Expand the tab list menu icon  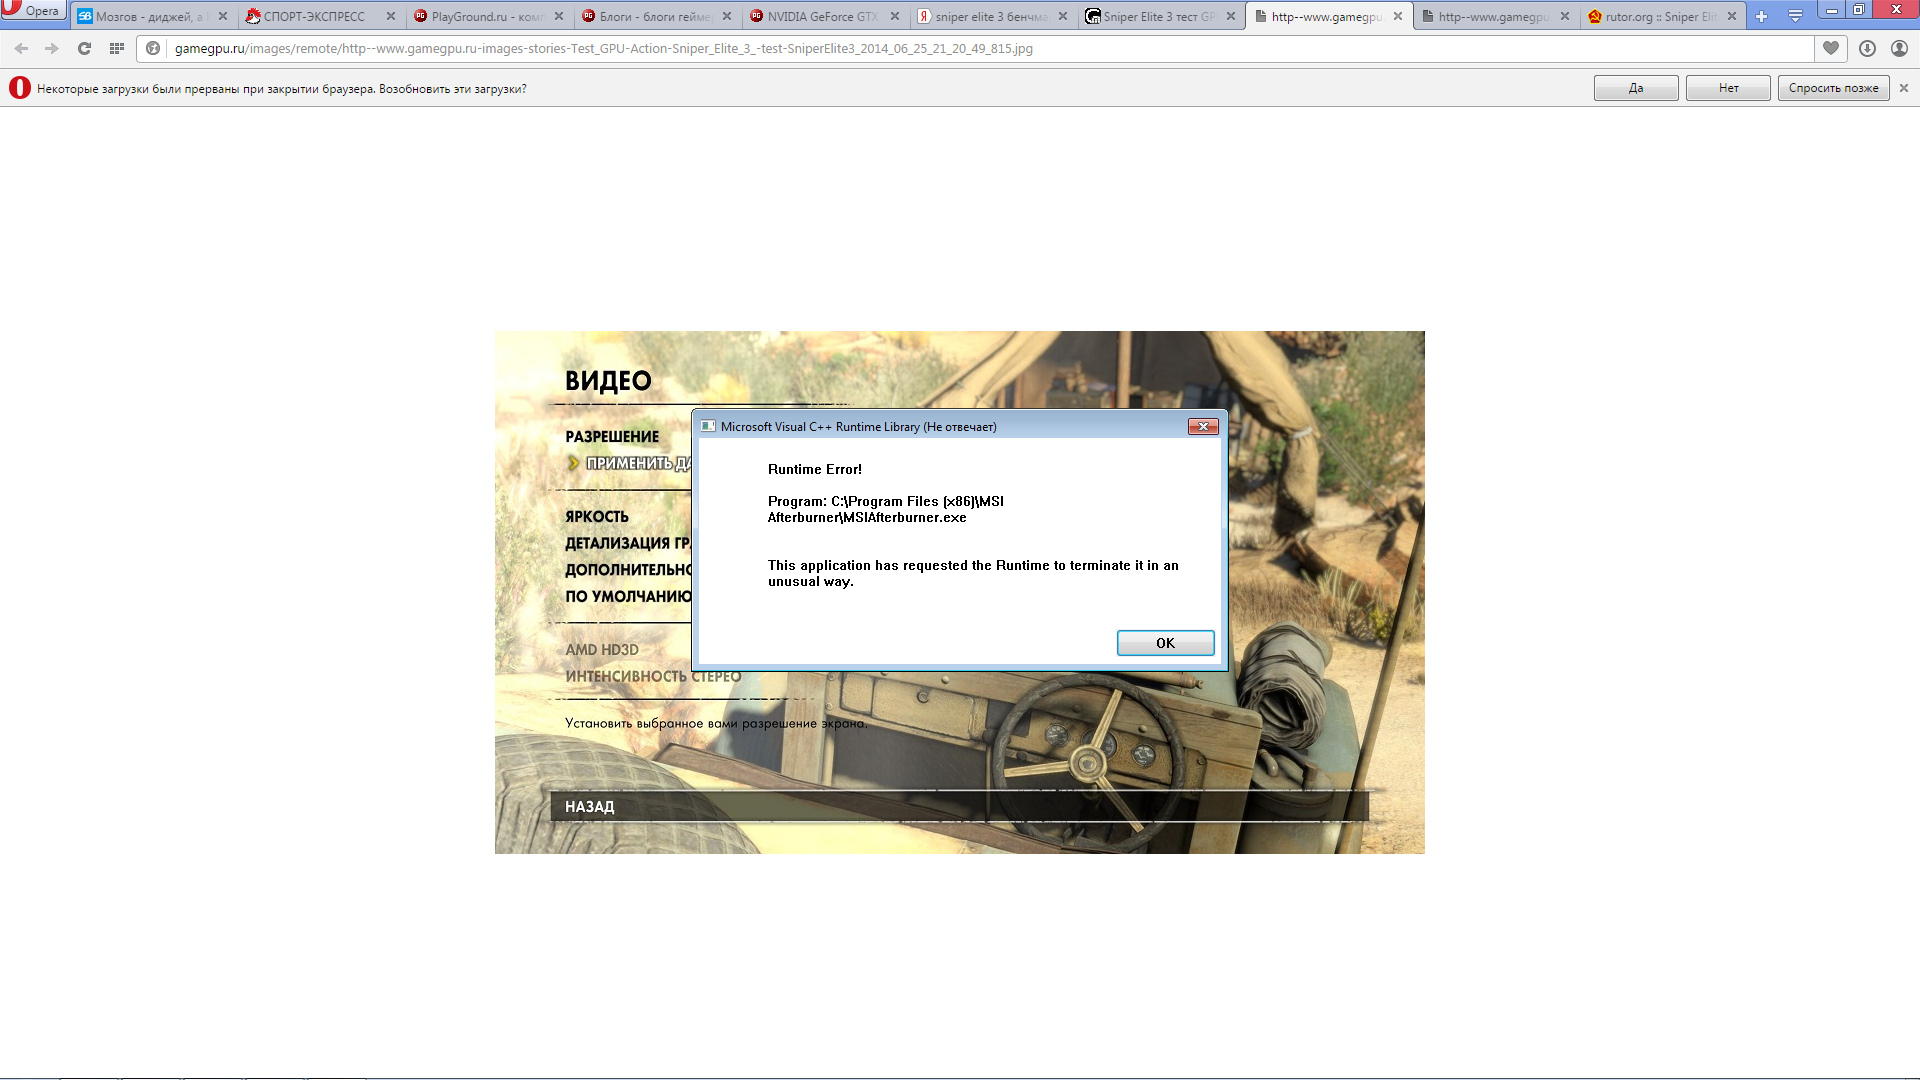point(1796,16)
